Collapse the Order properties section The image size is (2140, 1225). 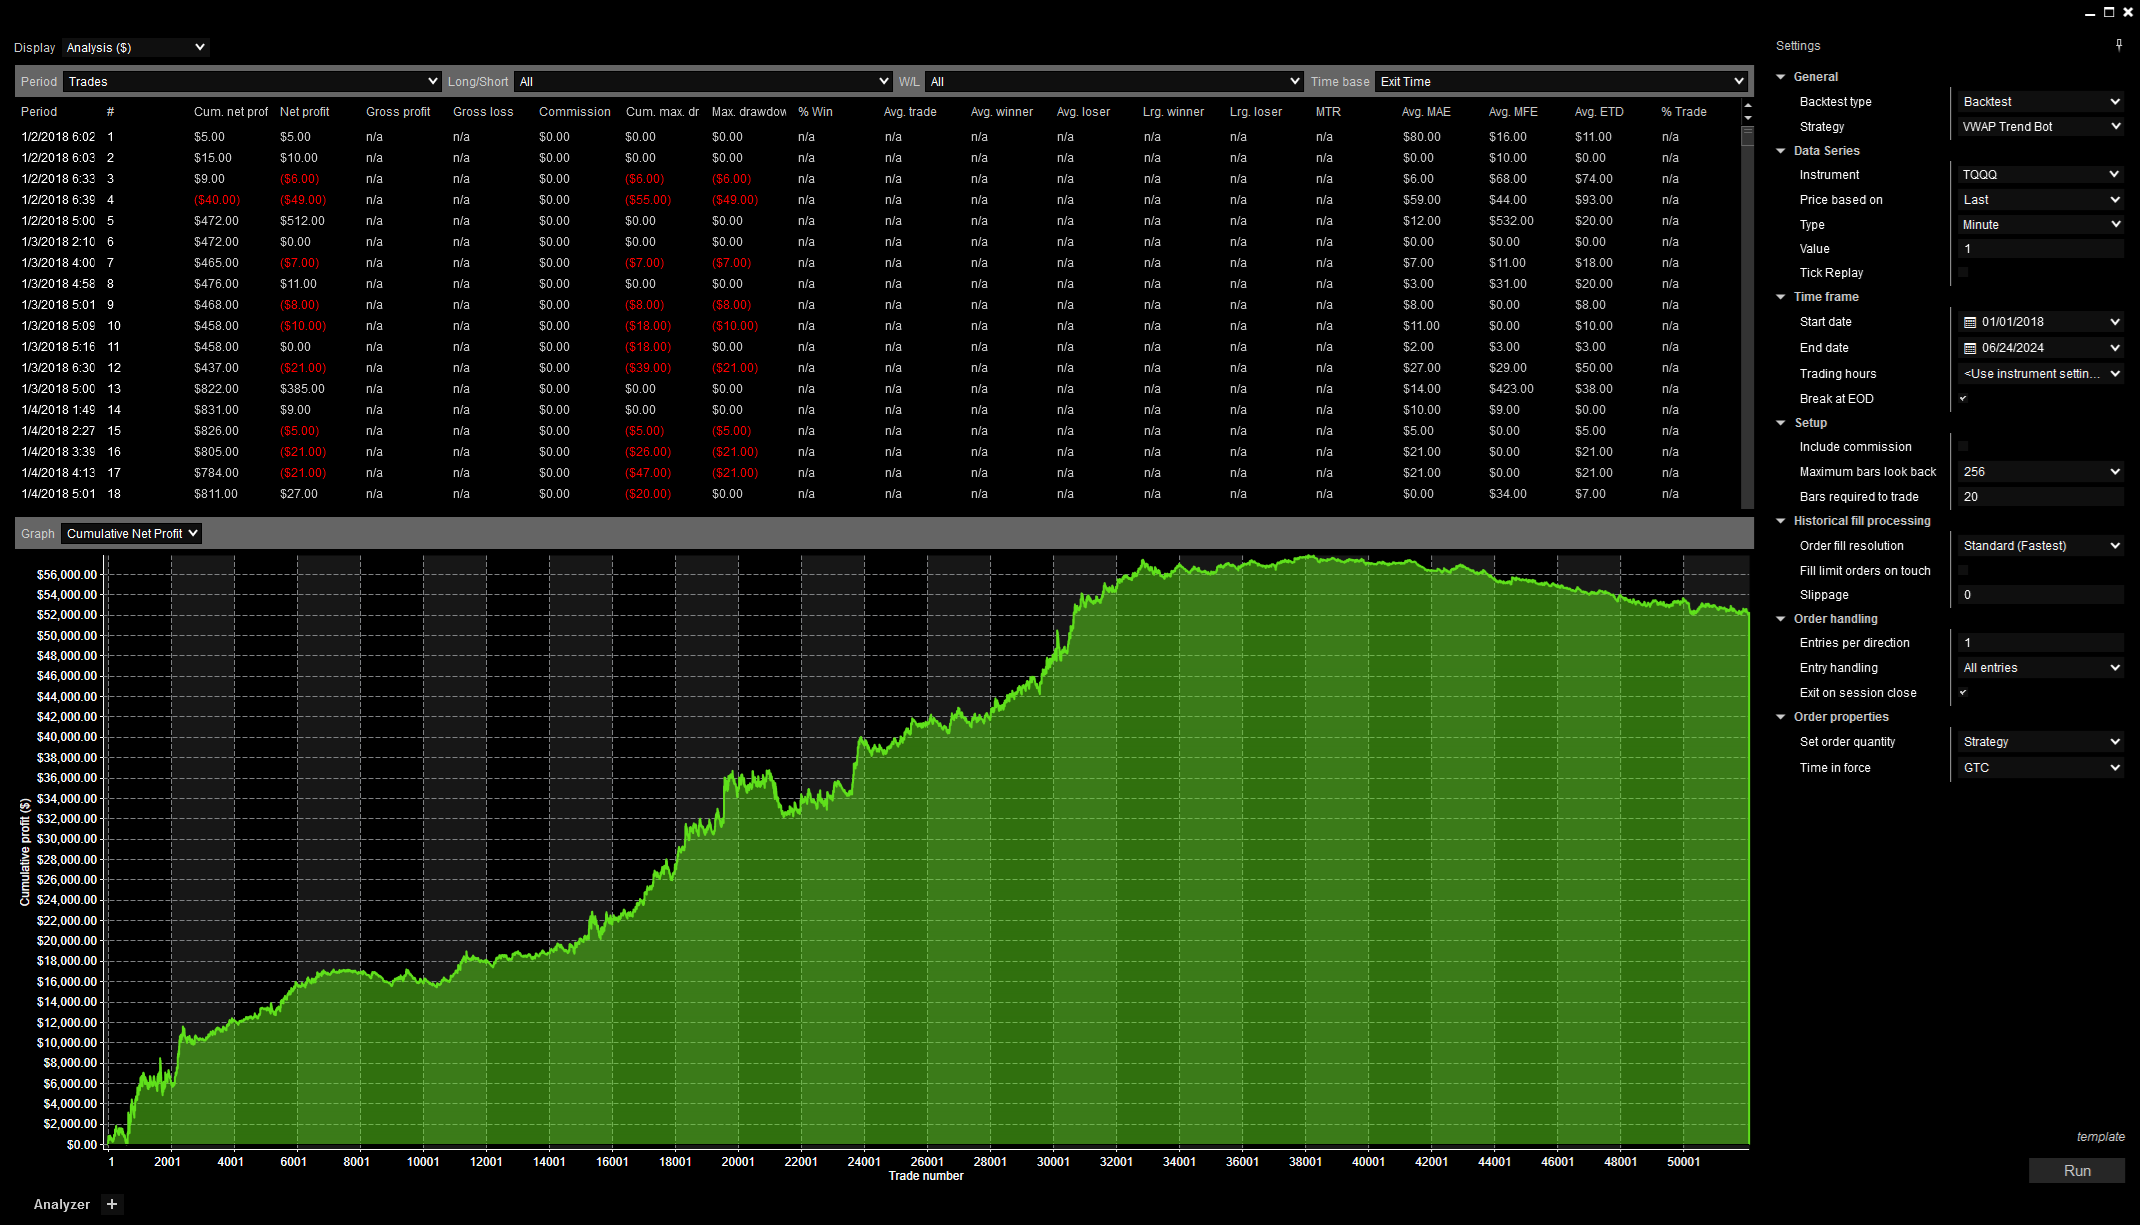click(1781, 717)
